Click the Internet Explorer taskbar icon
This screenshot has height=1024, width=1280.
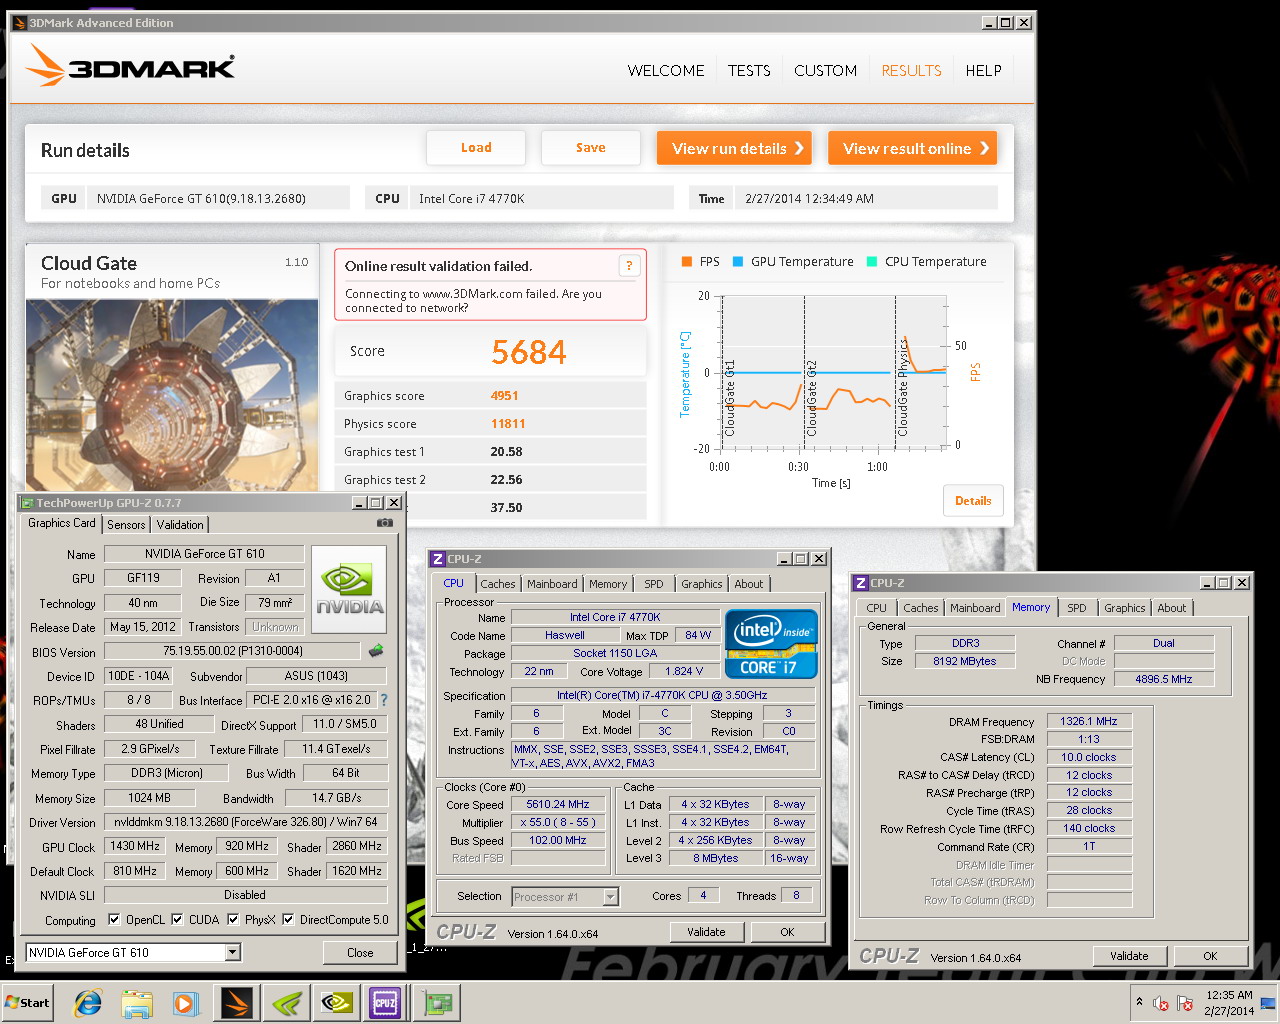tap(88, 1003)
